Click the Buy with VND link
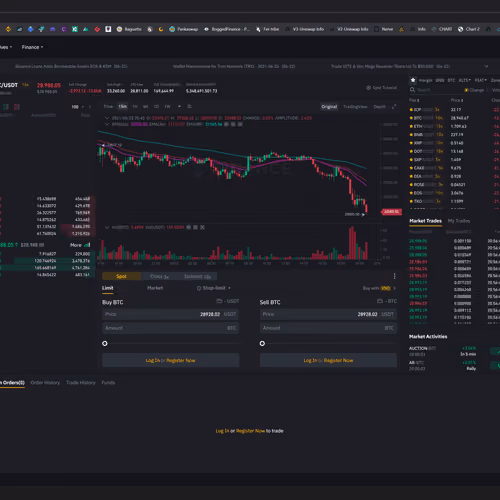 click(x=379, y=288)
